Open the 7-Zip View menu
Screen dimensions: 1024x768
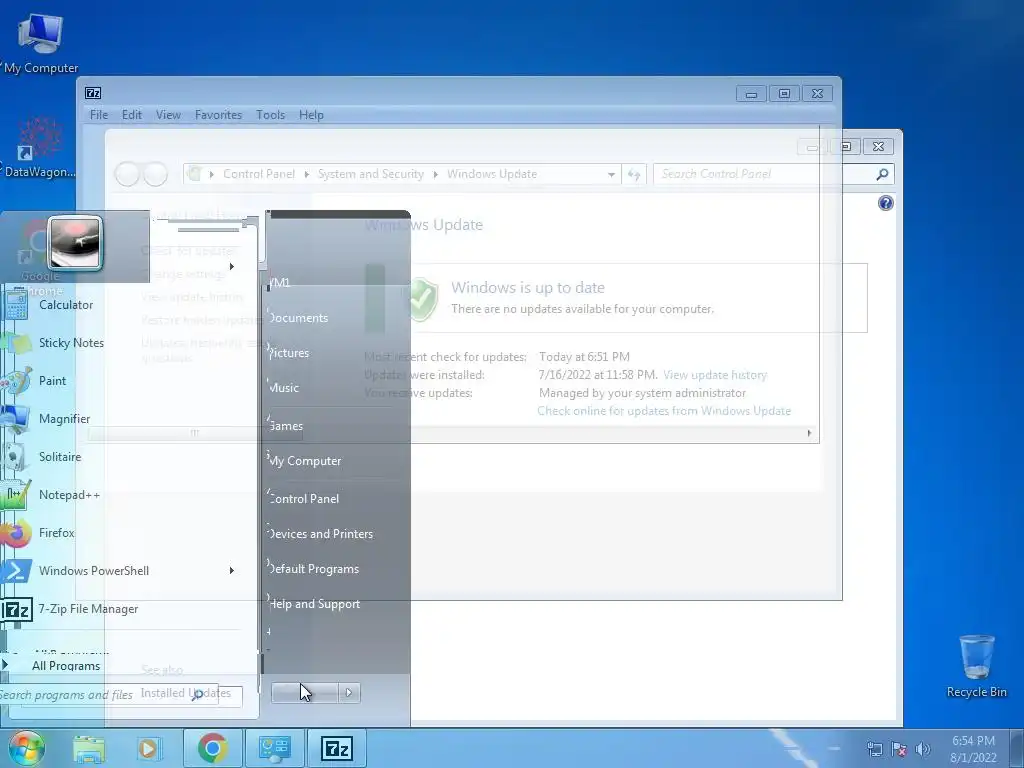coord(168,115)
